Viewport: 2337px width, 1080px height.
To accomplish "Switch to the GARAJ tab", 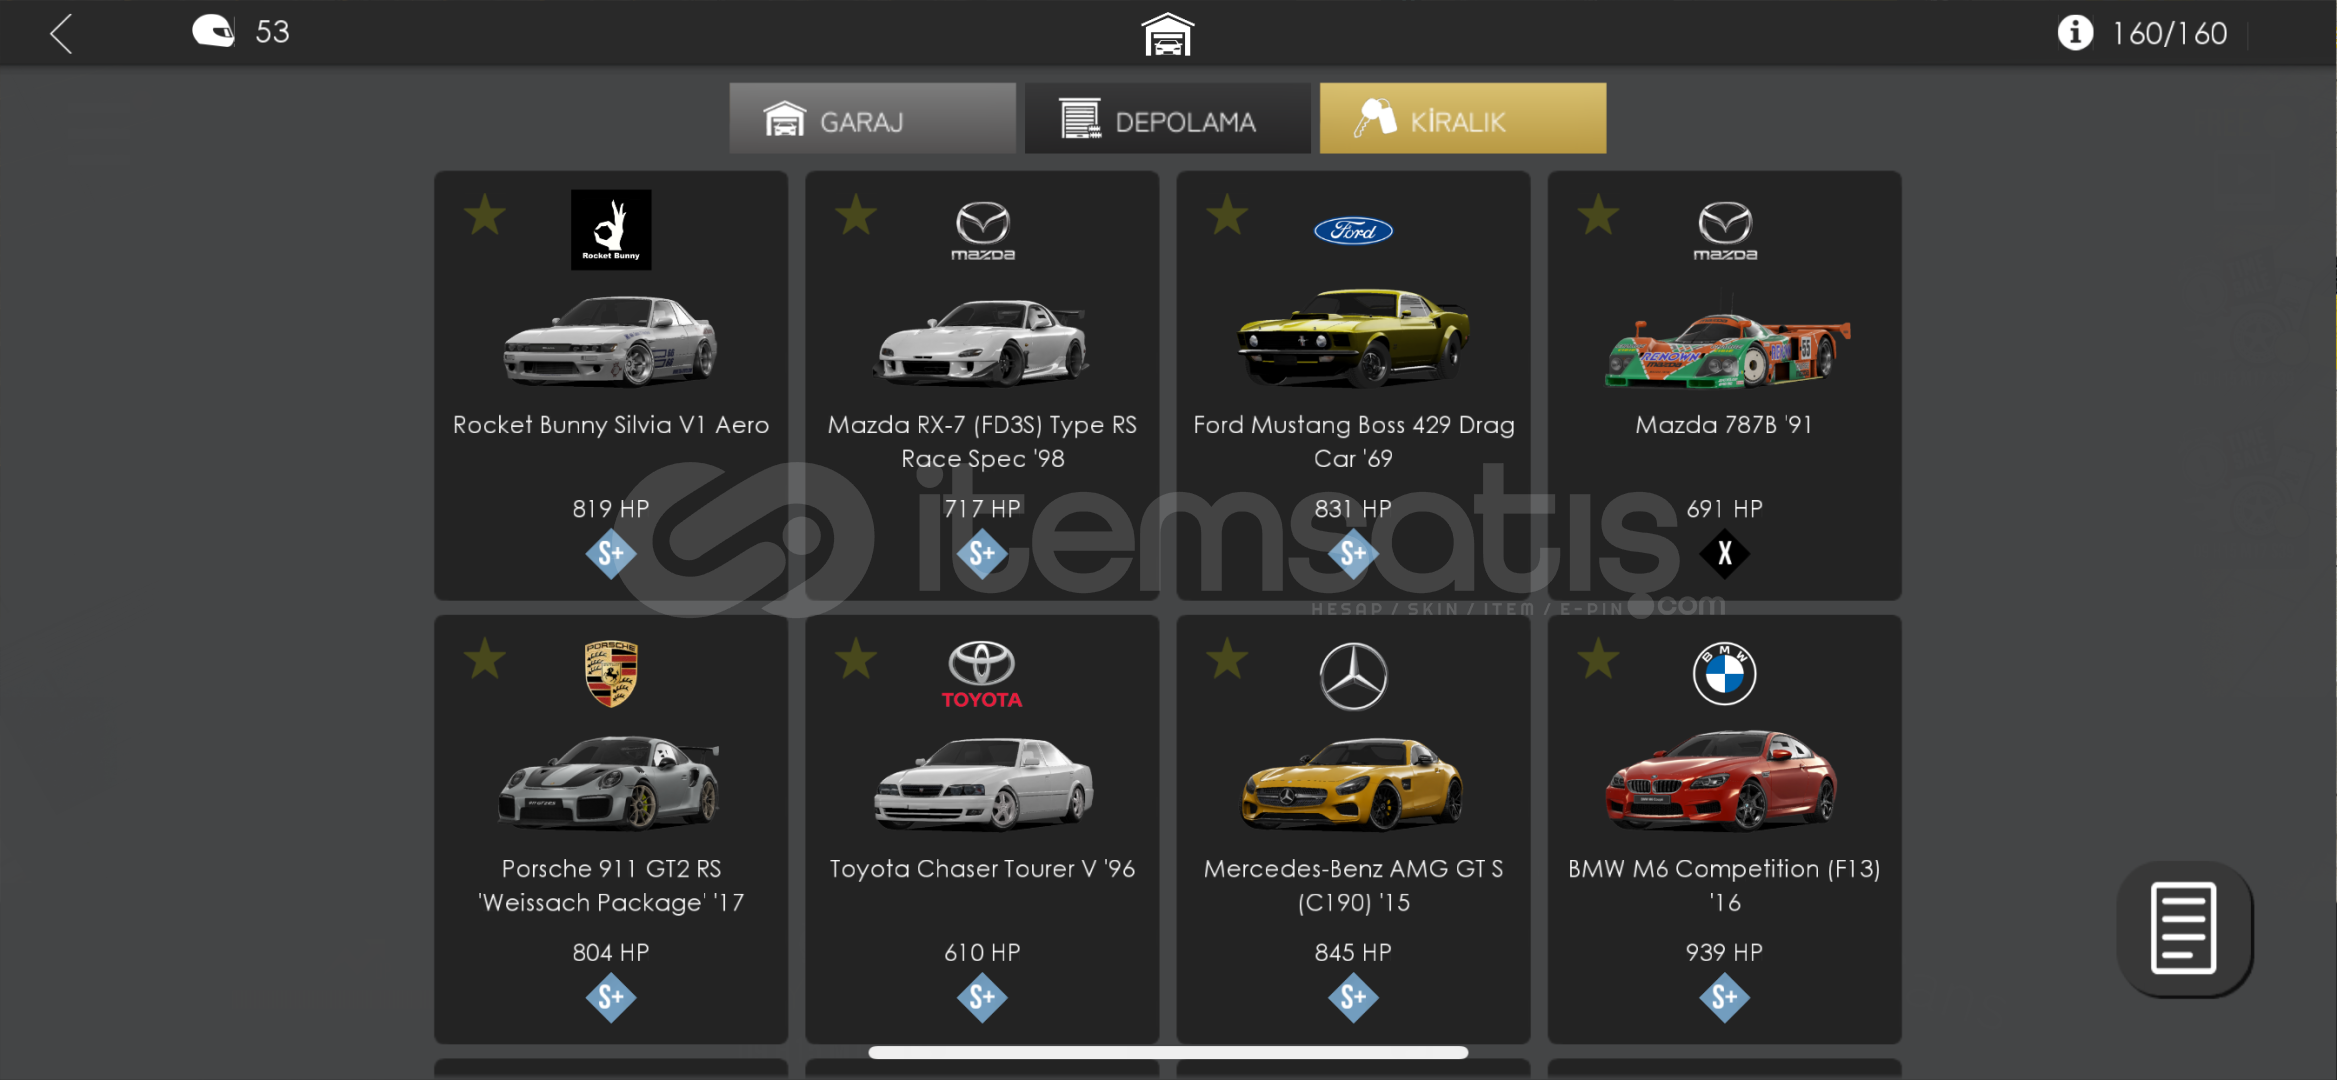I will point(872,119).
